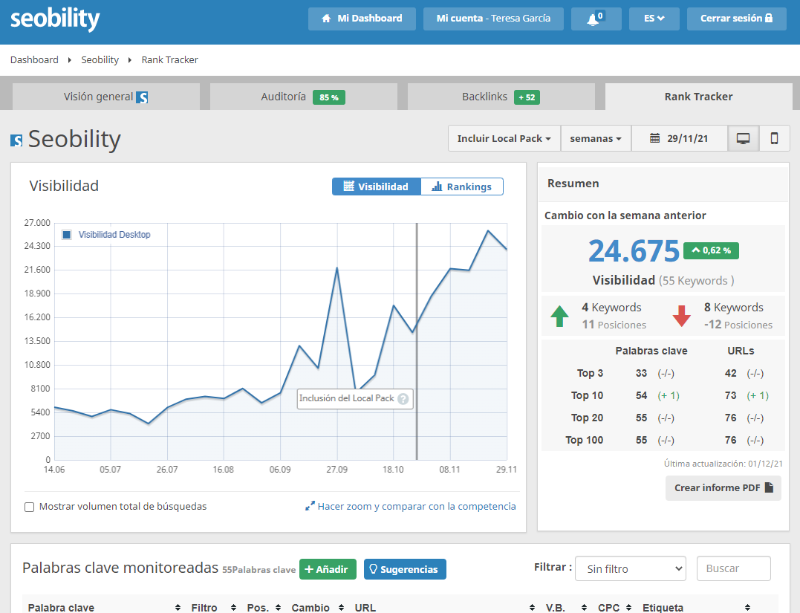
Task: Click Rank Tracker in the breadcrumb
Action: point(170,60)
